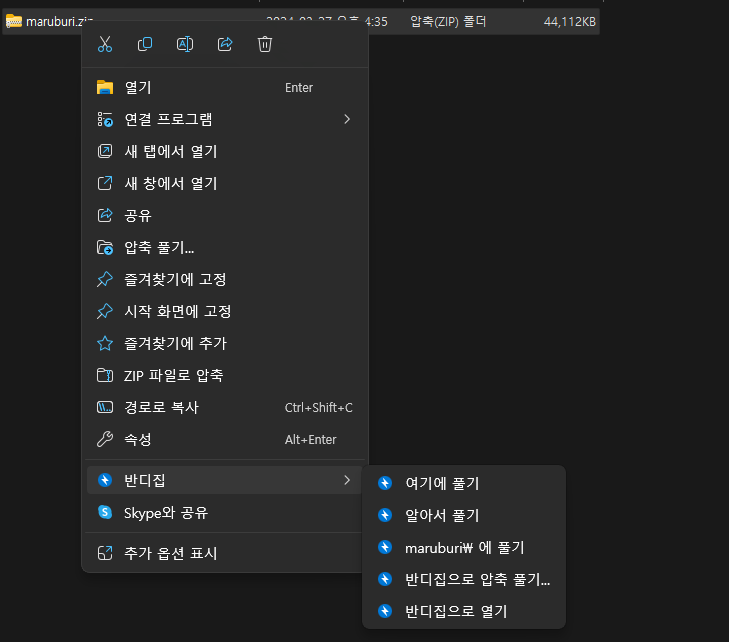Select 압축 풀기... entry
The width and height of the screenshot is (729, 642).
[225, 247]
